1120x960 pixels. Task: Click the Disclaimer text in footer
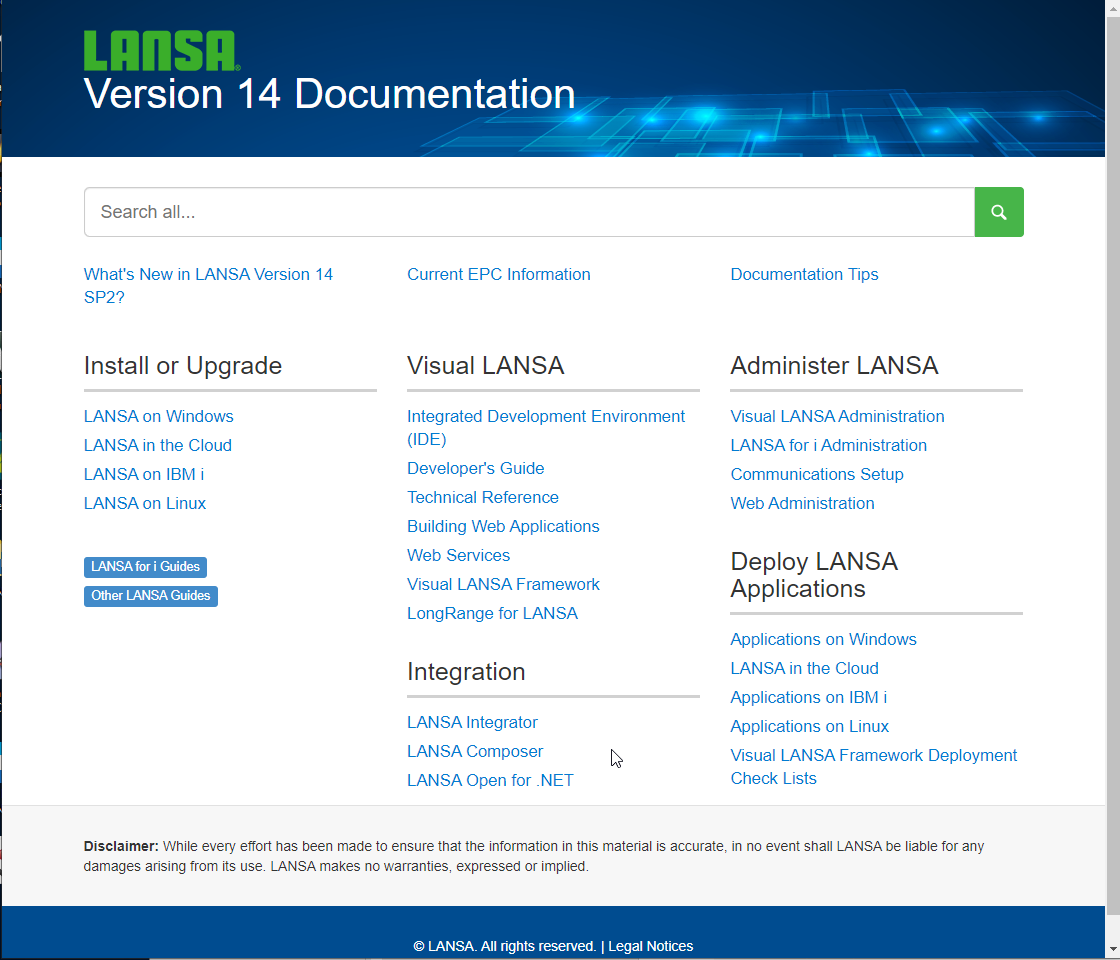click(x=534, y=856)
